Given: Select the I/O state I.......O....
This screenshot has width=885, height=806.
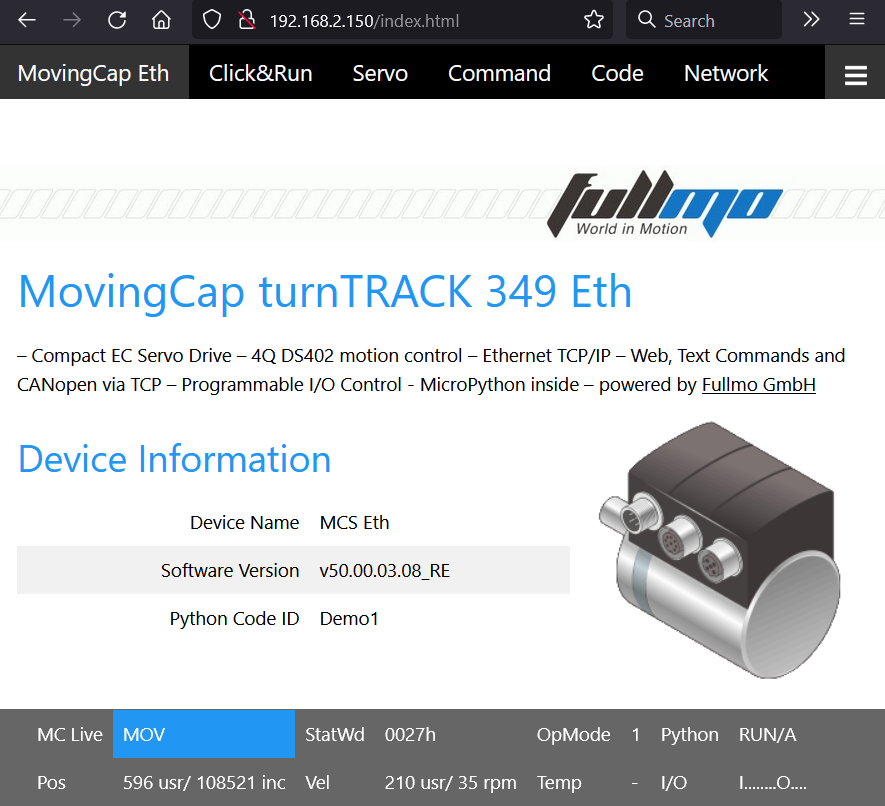Looking at the screenshot, I should tap(772, 782).
